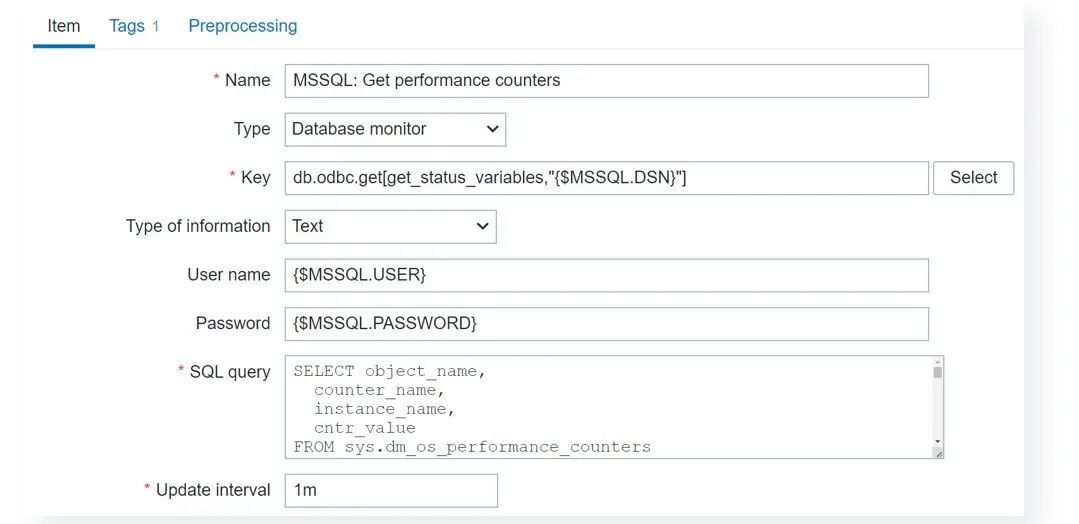This screenshot has height=524, width=1079.
Task: Click the SQL query scrollbar thumb
Action: tap(938, 373)
